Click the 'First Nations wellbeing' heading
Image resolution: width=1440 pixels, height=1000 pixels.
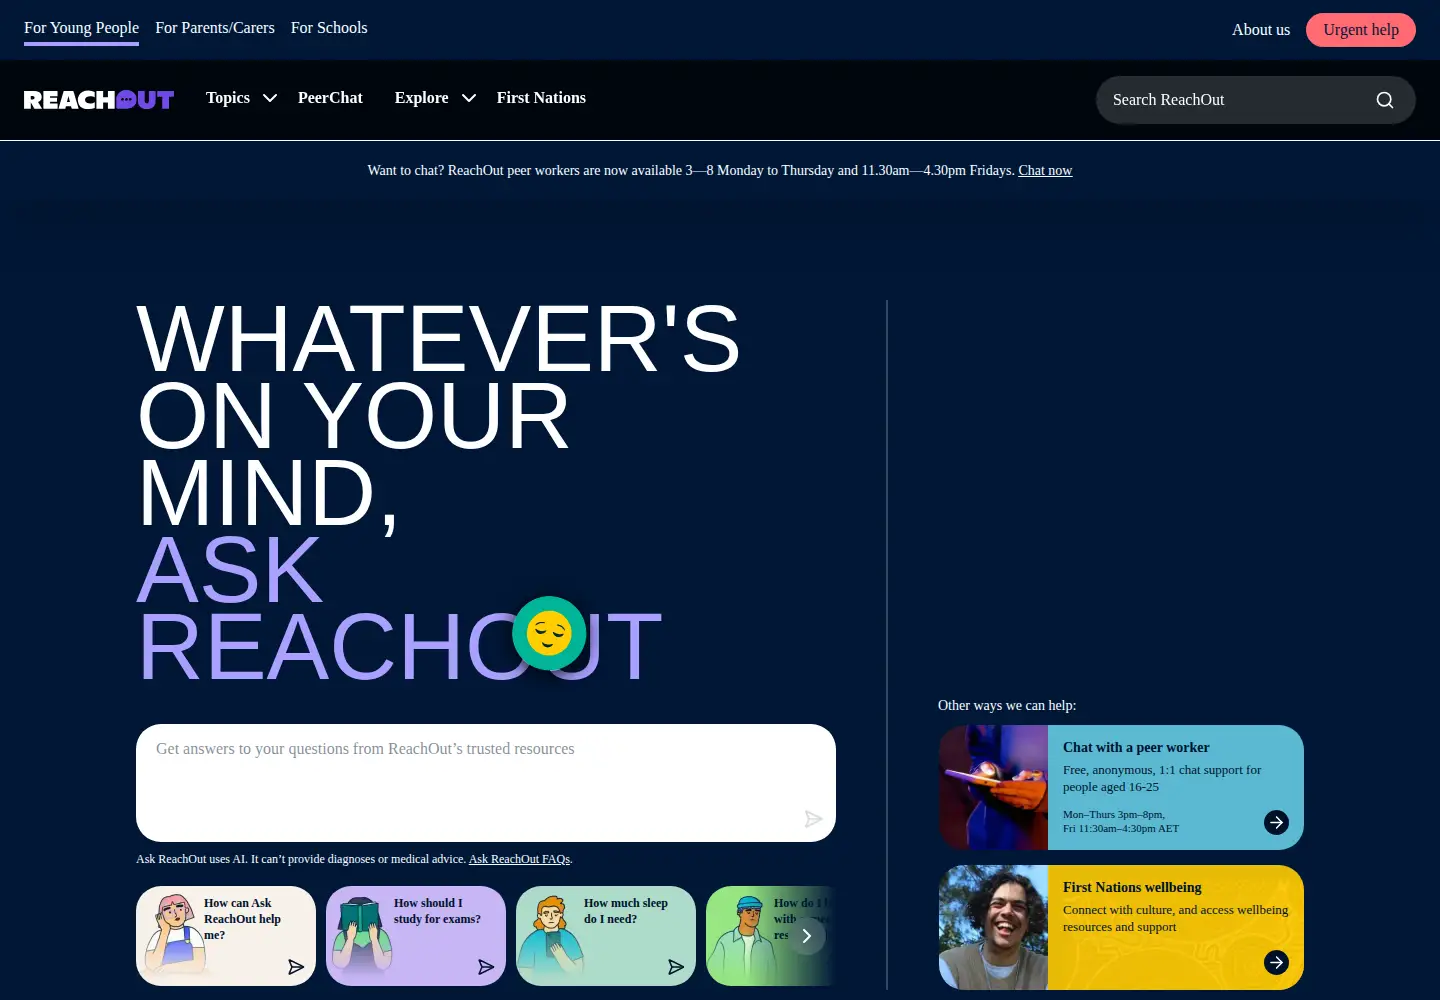(1132, 888)
